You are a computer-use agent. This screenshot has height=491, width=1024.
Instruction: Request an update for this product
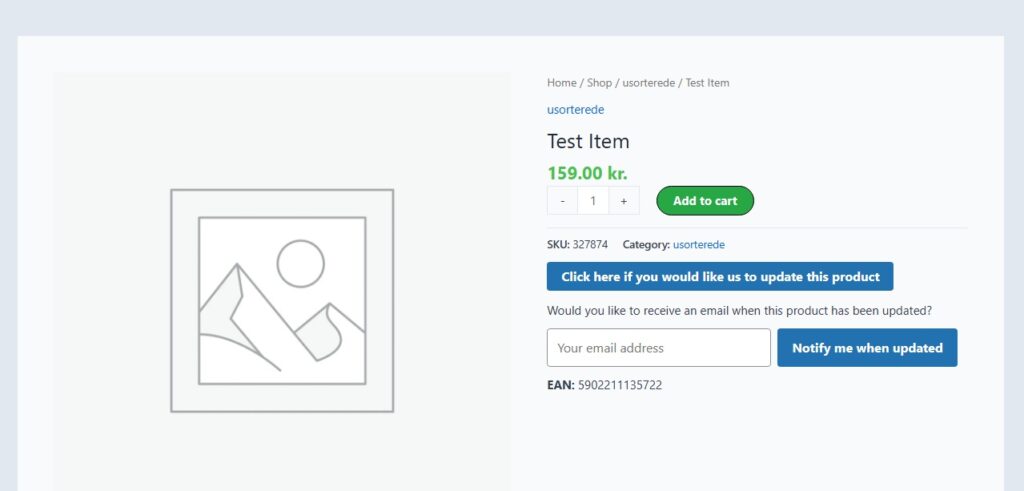pyautogui.click(x=720, y=276)
